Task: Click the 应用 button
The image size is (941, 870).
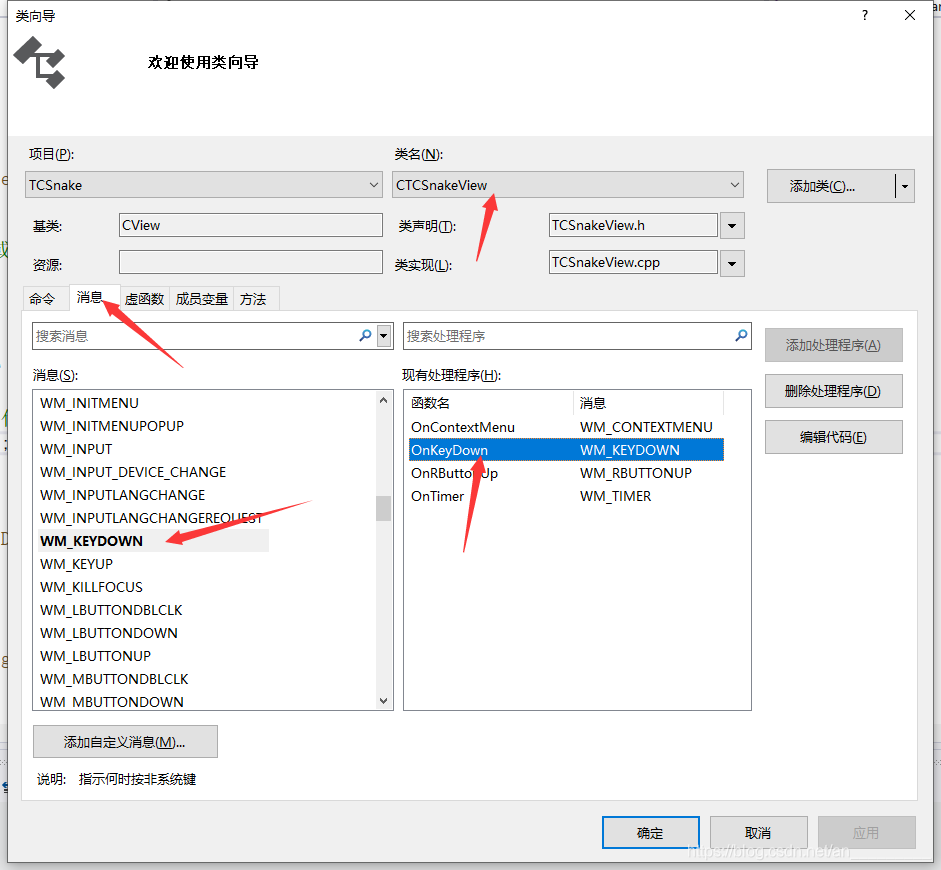Action: 867,833
